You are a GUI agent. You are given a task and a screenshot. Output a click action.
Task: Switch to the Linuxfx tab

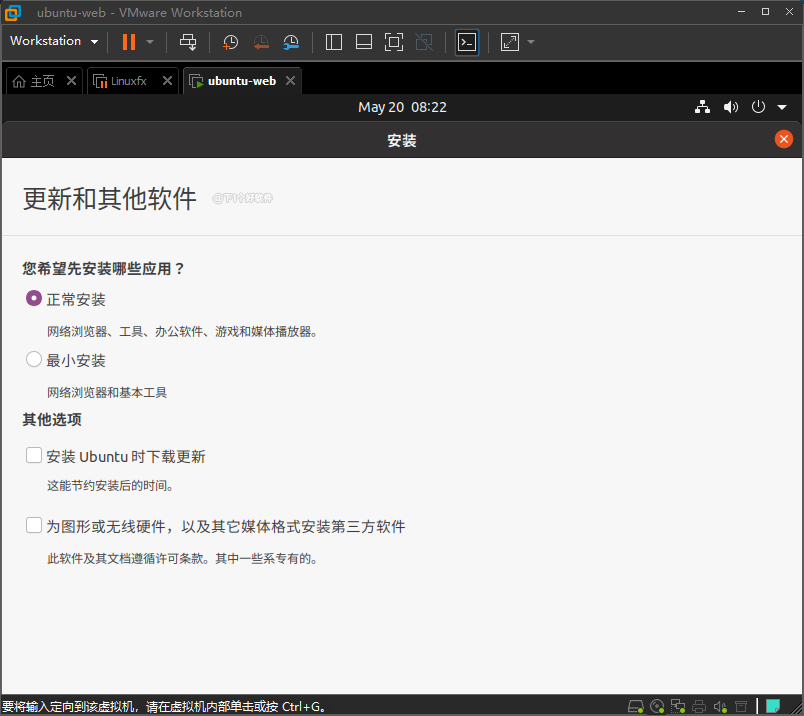128,80
